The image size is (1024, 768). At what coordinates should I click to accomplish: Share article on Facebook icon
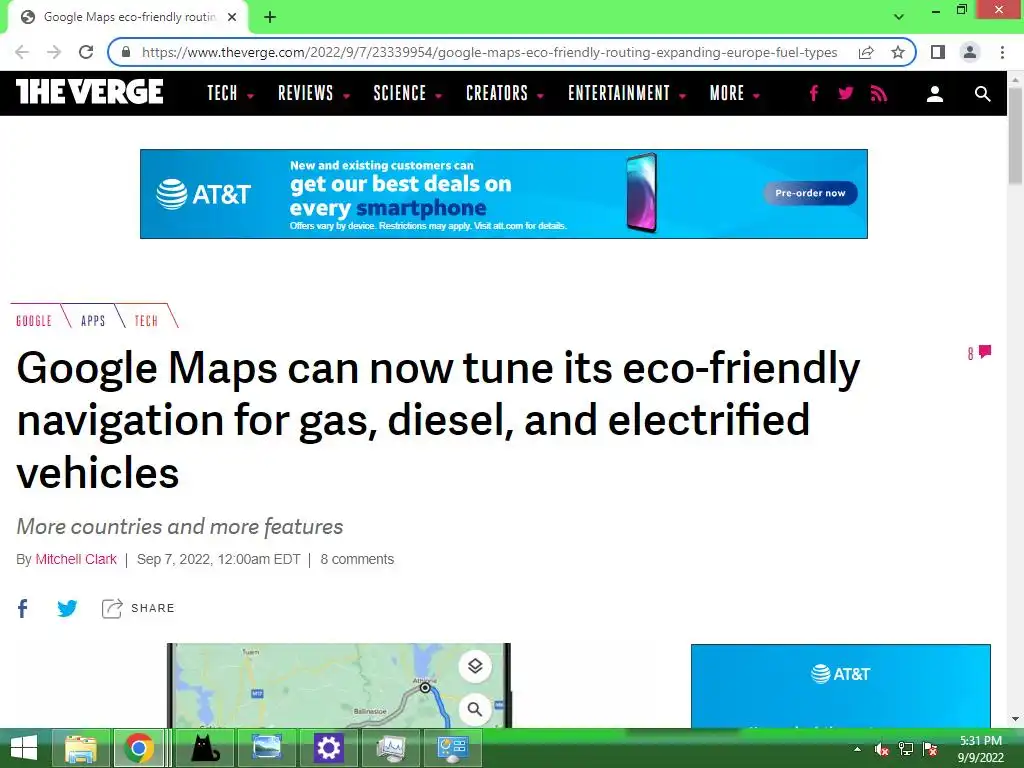tap(23, 609)
